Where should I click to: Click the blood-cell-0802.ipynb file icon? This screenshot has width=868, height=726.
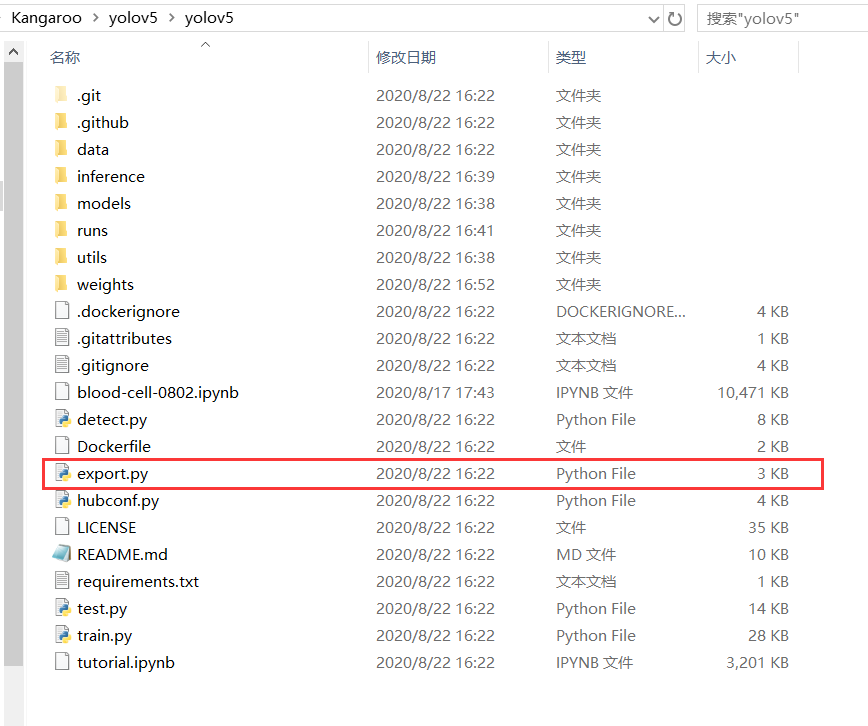[x=62, y=392]
